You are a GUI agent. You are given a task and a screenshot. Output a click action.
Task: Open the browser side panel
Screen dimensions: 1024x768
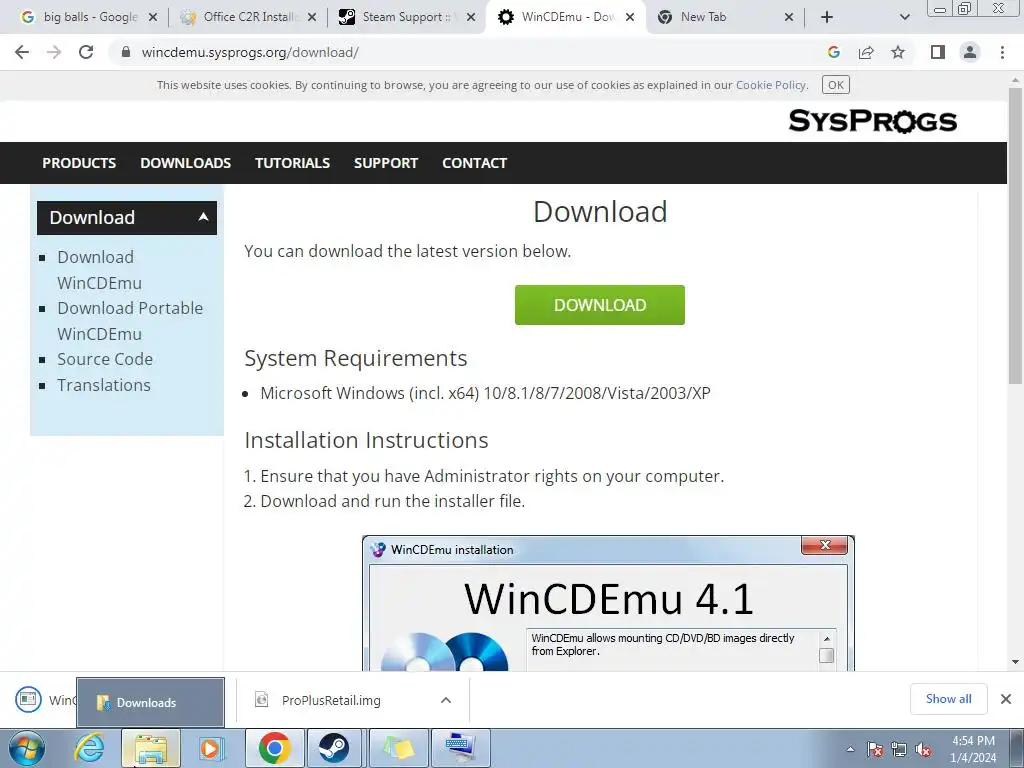[938, 52]
